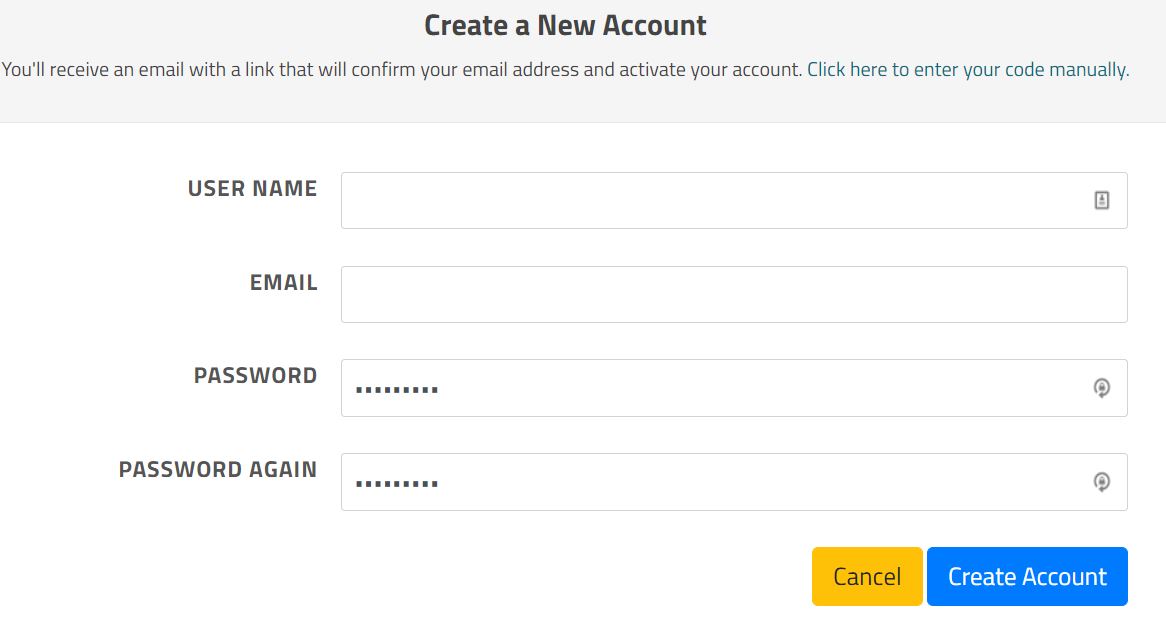Click the password manager icon in Password field

pyautogui.click(x=1101, y=388)
